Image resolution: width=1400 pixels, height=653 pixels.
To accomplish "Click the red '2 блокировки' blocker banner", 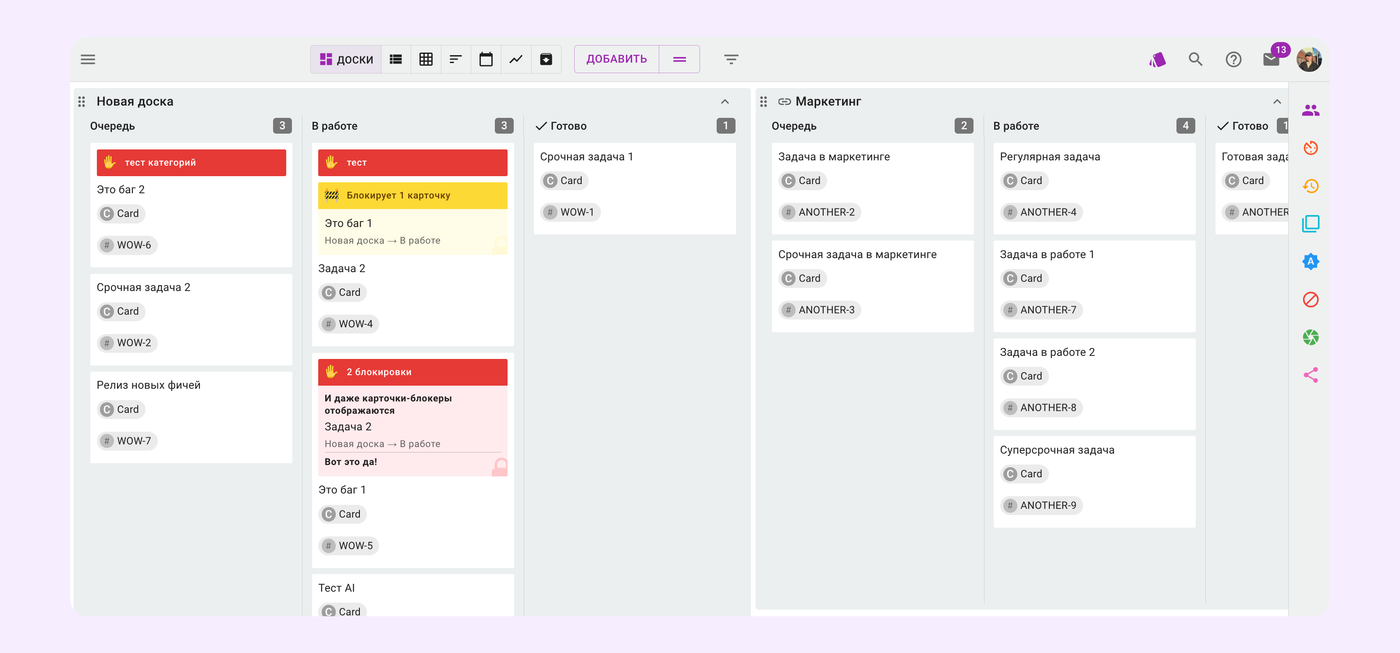I will pyautogui.click(x=412, y=372).
